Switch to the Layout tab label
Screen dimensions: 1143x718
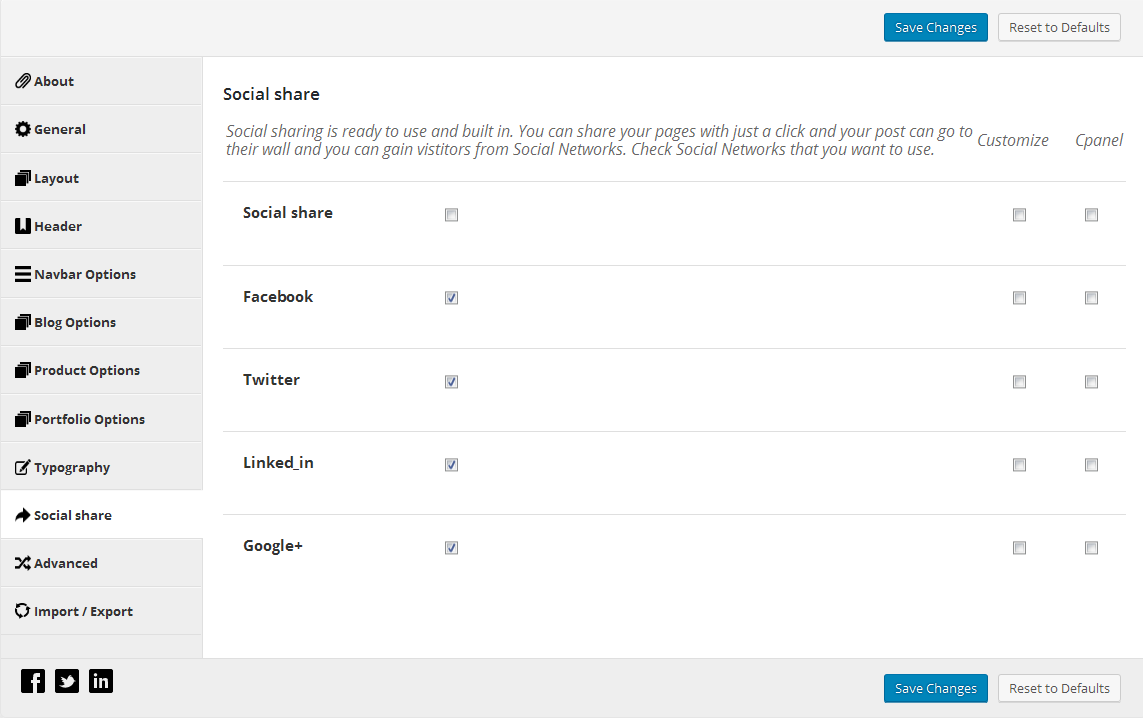point(56,179)
